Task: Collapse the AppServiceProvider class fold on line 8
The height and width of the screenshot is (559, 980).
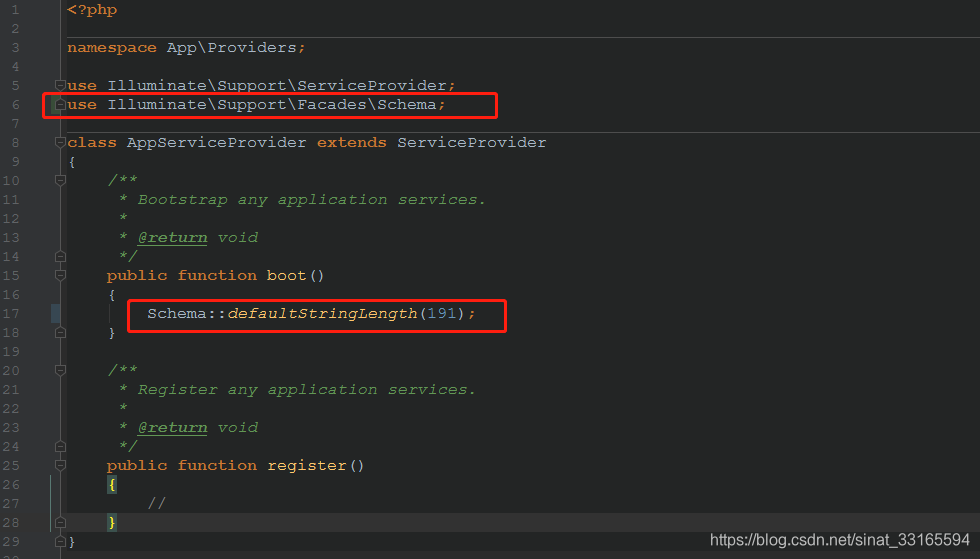Action: pyautogui.click(x=61, y=143)
